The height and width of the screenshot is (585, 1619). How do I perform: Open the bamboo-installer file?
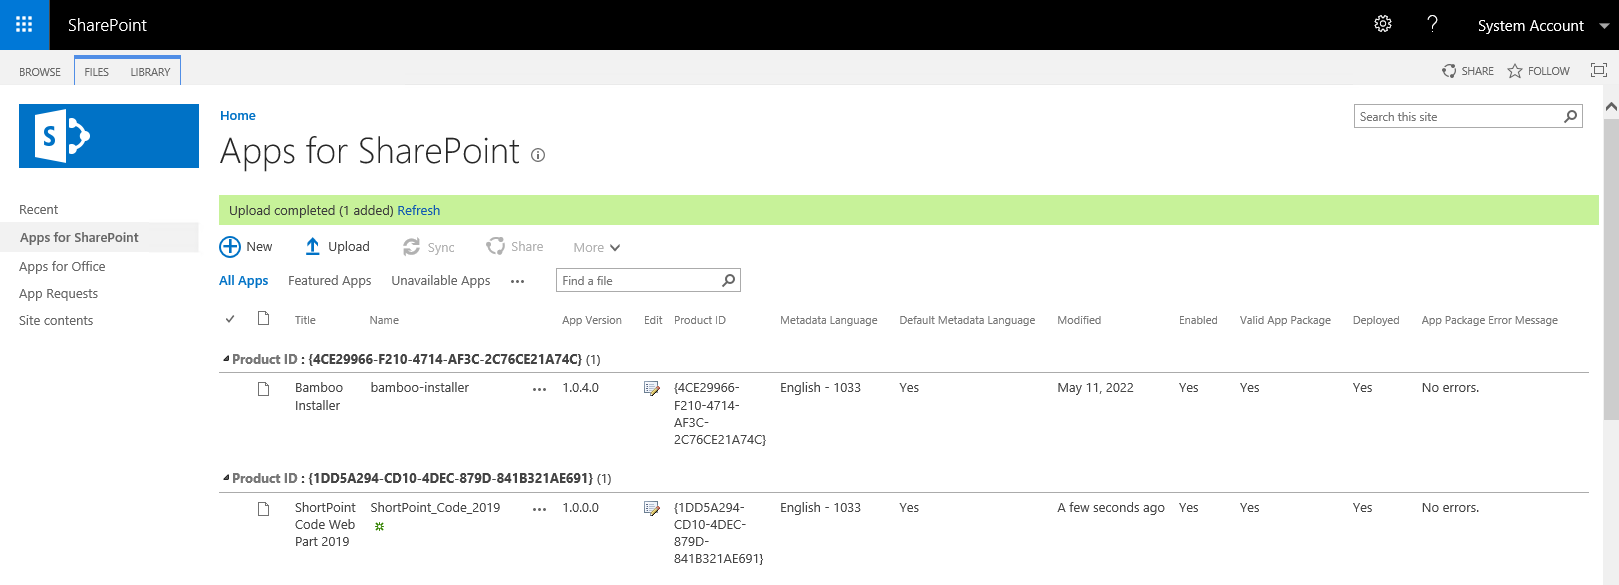[x=420, y=388]
